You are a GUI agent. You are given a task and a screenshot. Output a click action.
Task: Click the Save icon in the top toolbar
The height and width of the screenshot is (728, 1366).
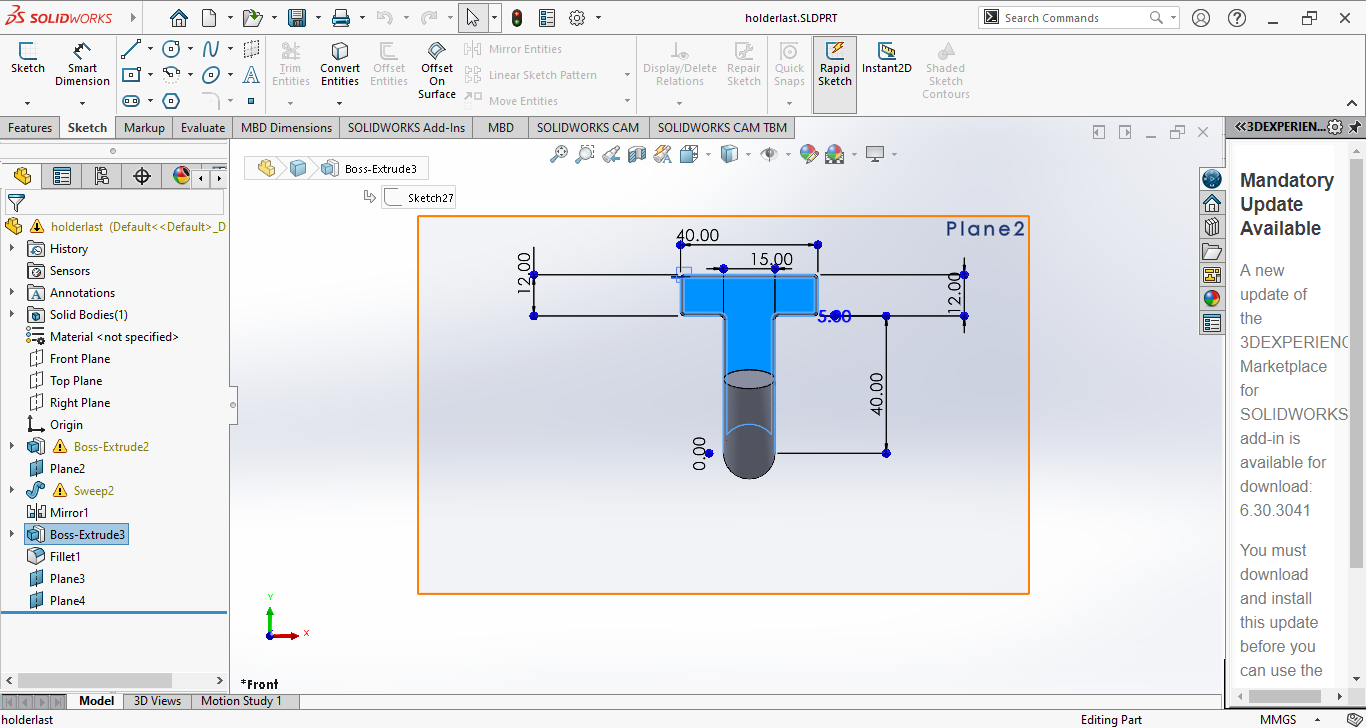[x=297, y=18]
